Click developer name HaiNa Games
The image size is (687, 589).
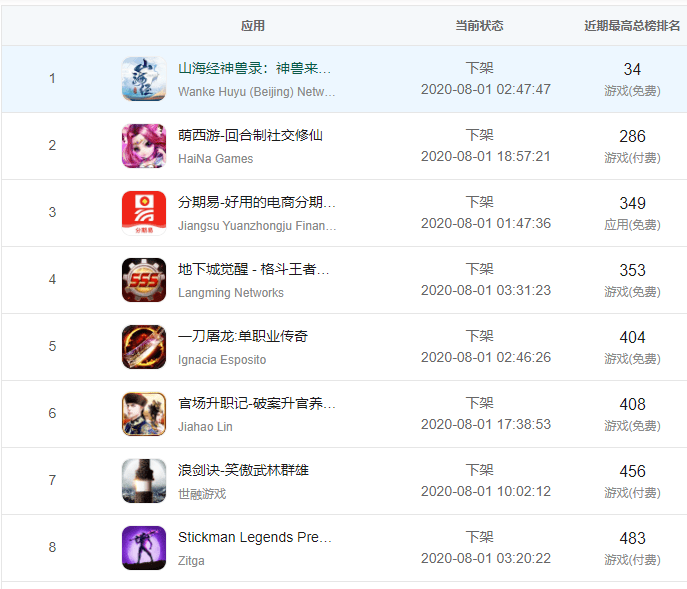[x=215, y=158]
